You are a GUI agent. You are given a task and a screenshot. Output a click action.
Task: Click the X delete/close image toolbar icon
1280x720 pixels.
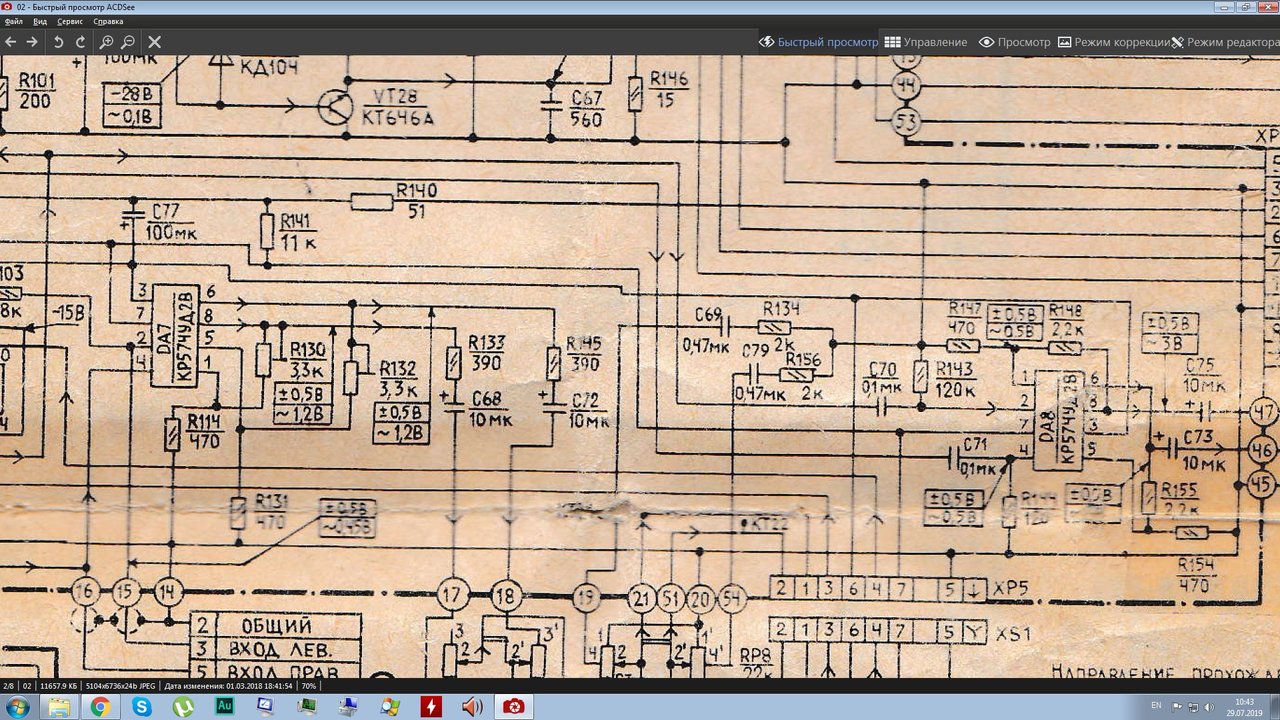[x=155, y=42]
